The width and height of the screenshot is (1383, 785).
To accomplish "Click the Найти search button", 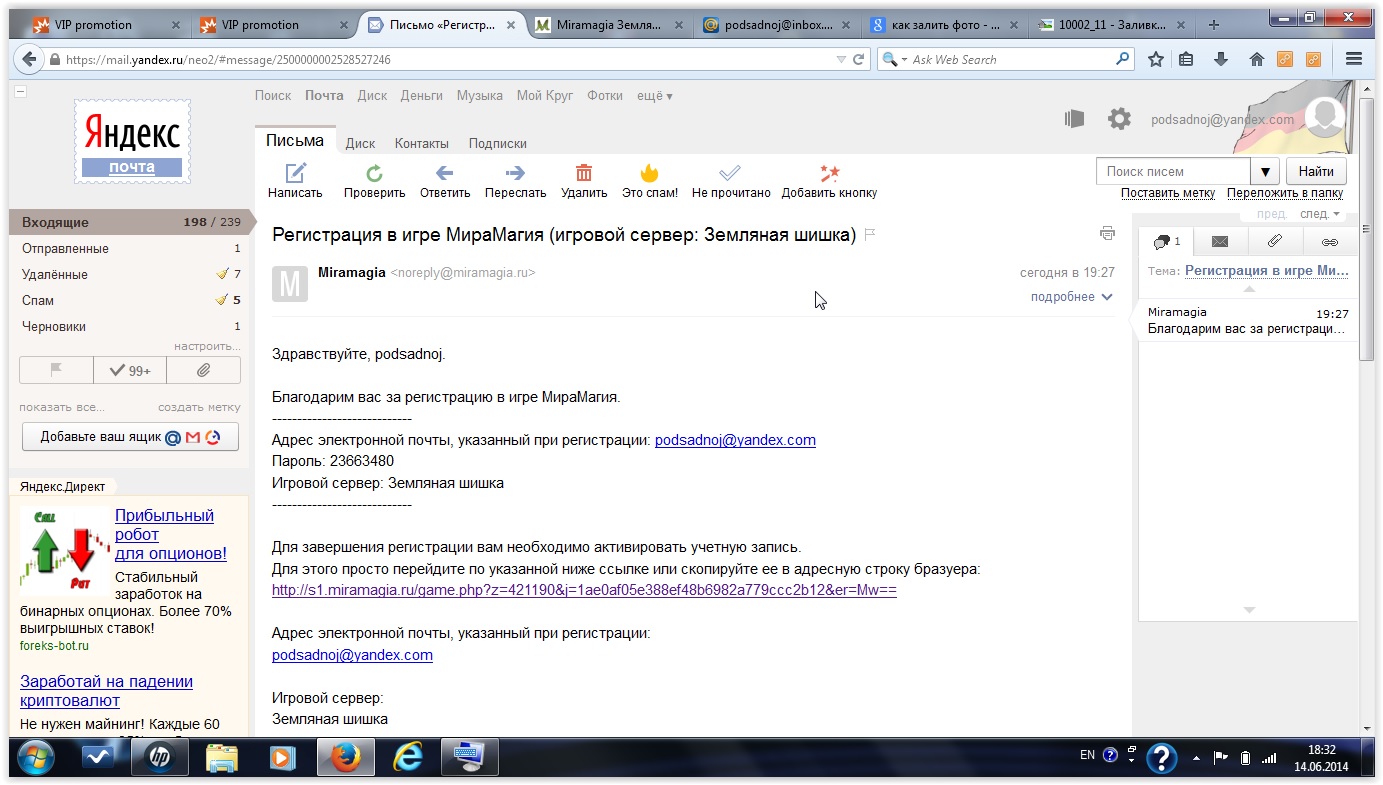I will coord(1316,171).
